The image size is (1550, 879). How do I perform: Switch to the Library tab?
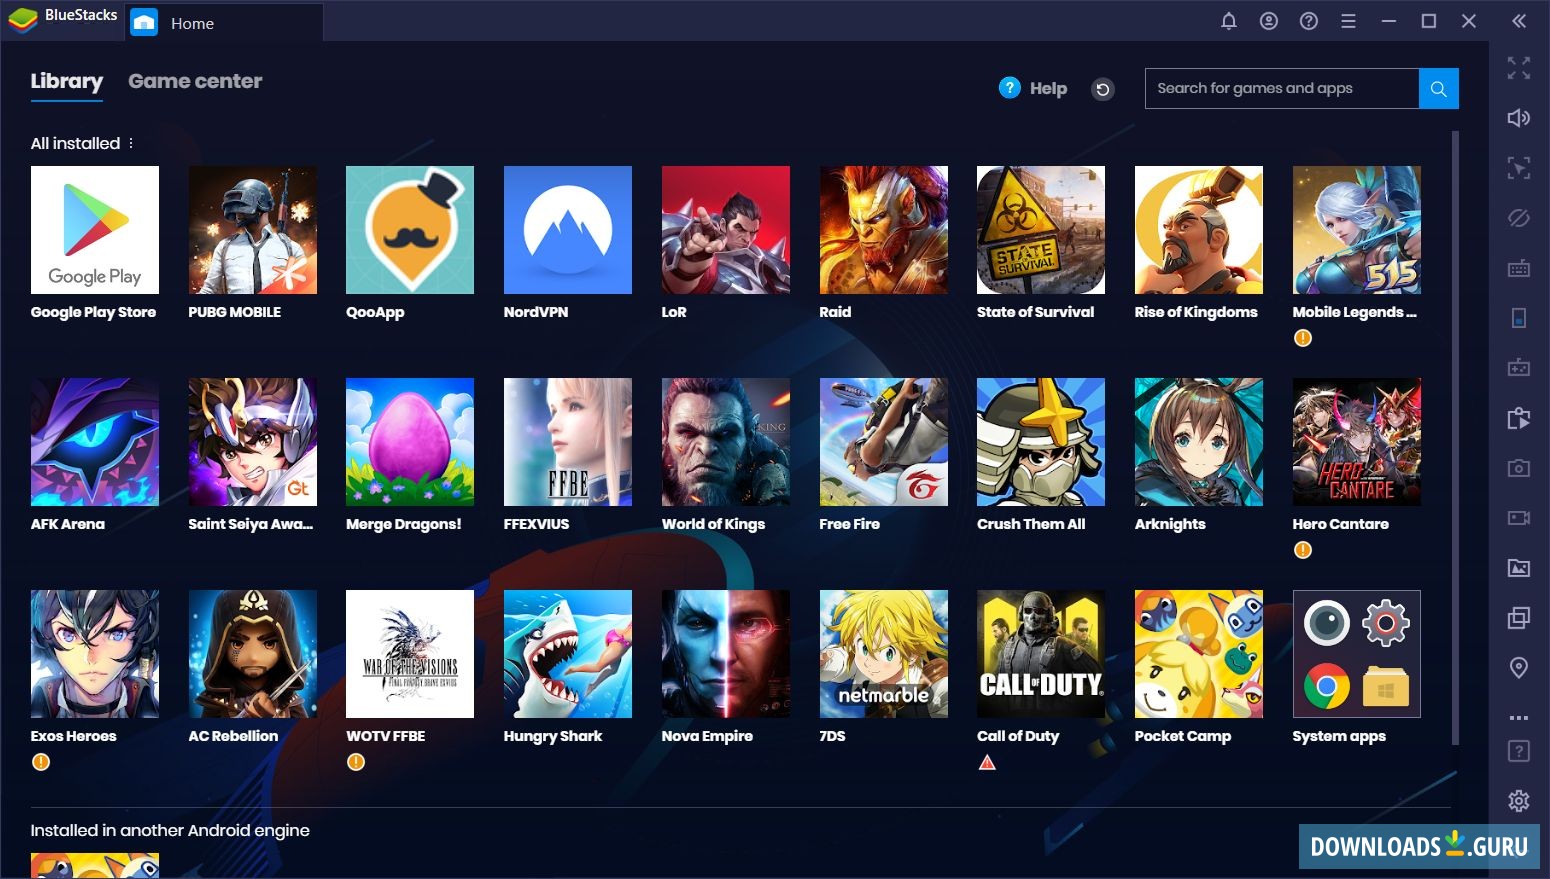(x=67, y=81)
